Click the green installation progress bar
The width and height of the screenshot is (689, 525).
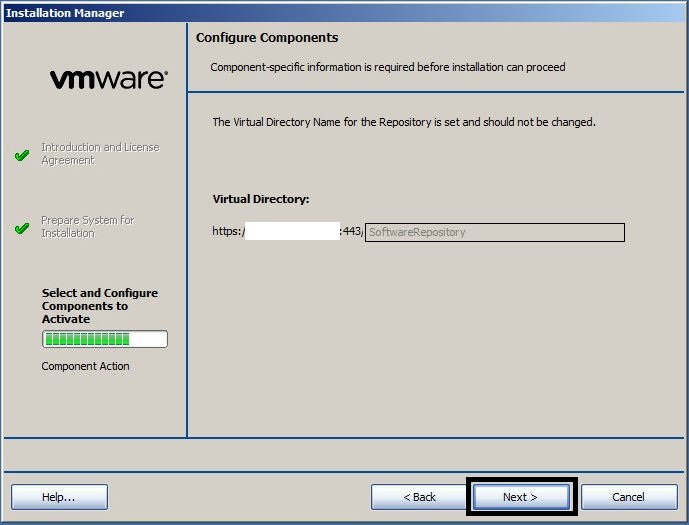click(104, 340)
